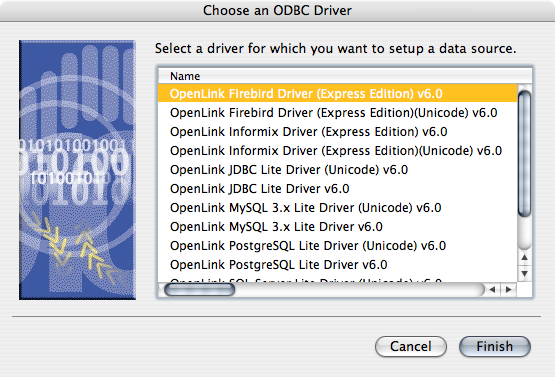This screenshot has width=555, height=377.
Task: Cancel the ODBC driver selection
Action: 411,346
